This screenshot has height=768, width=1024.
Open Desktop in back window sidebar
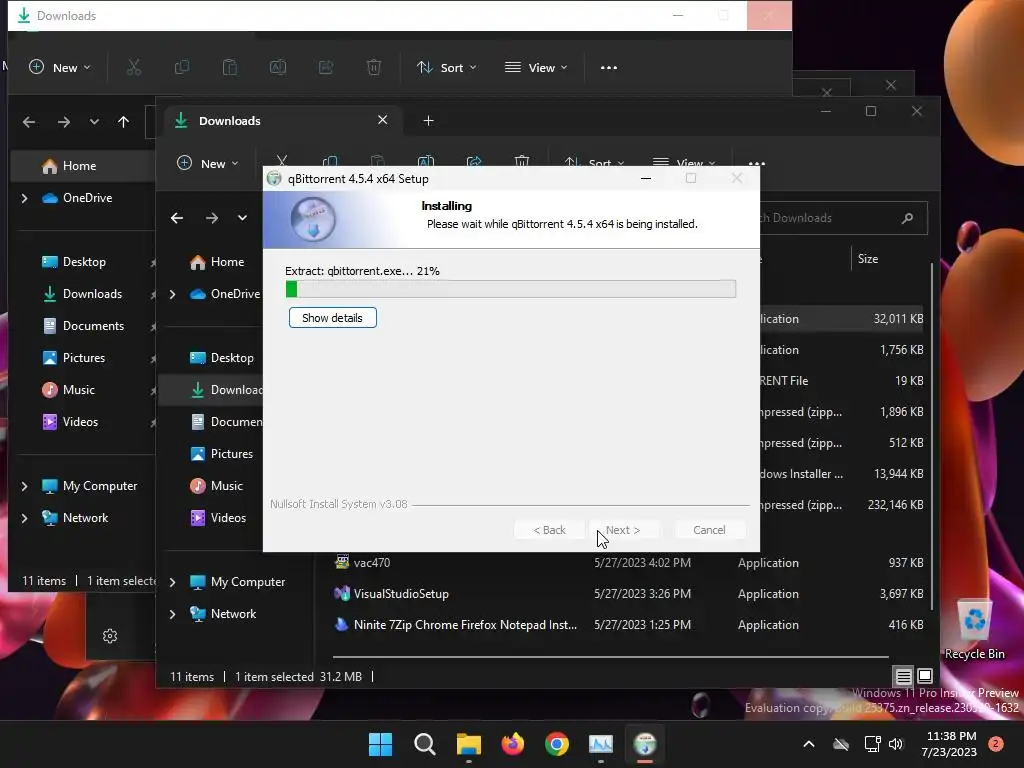click(84, 262)
